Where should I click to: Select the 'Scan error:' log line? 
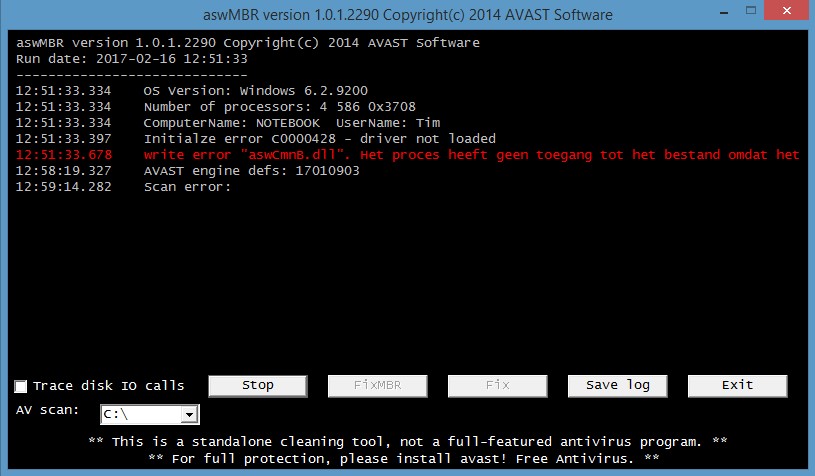(123, 187)
